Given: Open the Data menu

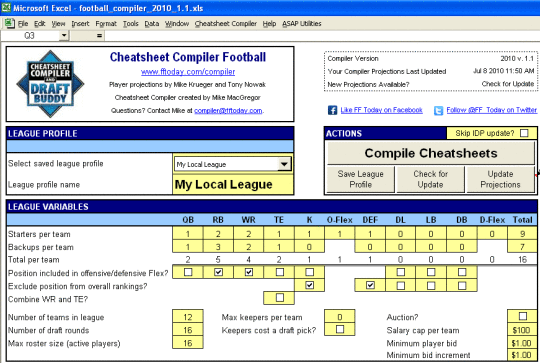Looking at the screenshot, I should click(152, 23).
